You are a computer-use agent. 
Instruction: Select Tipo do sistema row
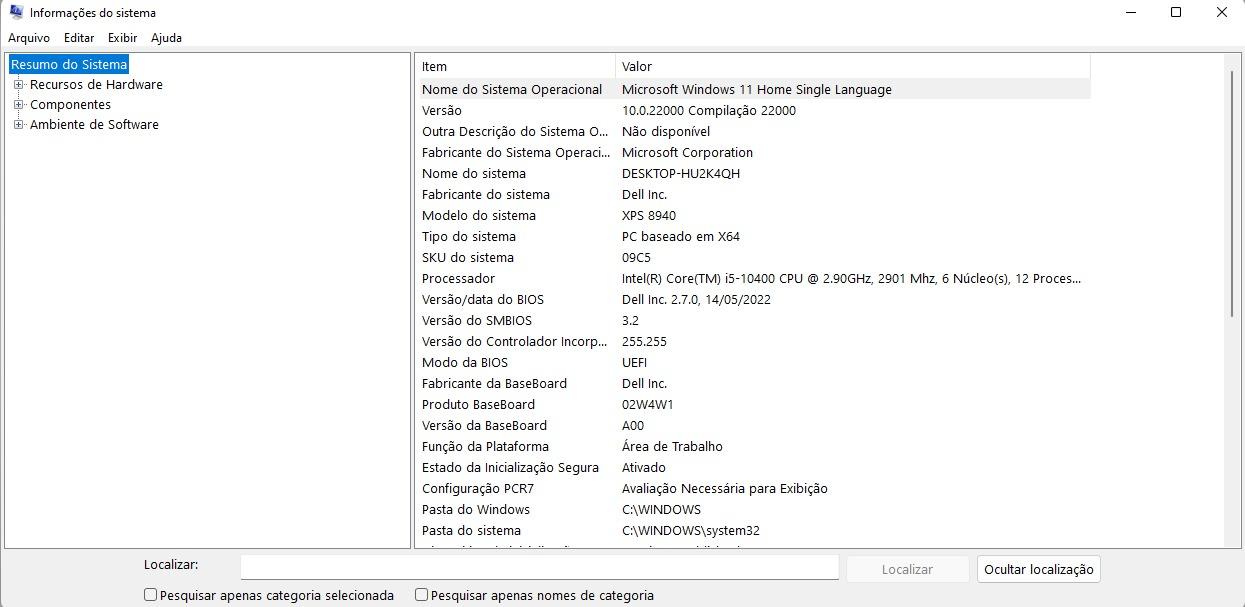coord(753,237)
